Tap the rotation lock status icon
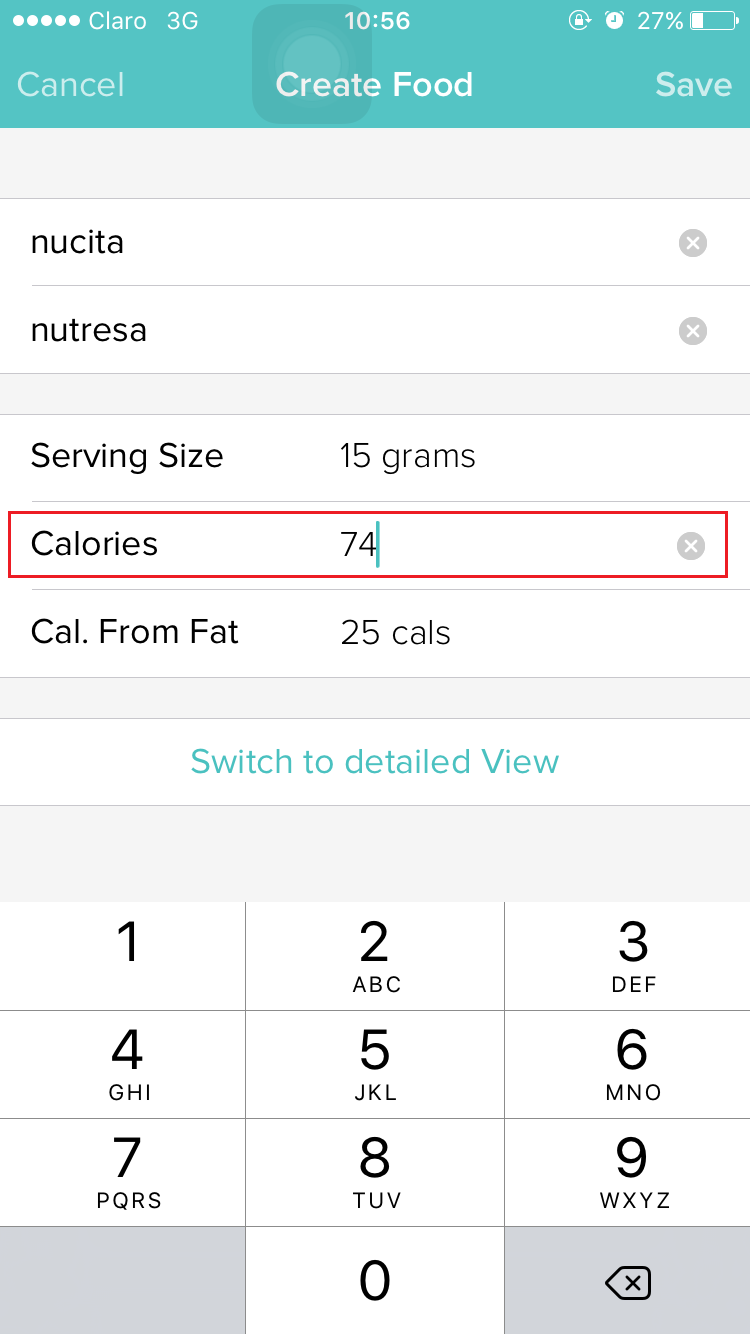Viewport: 750px width, 1334px height. pos(579,21)
